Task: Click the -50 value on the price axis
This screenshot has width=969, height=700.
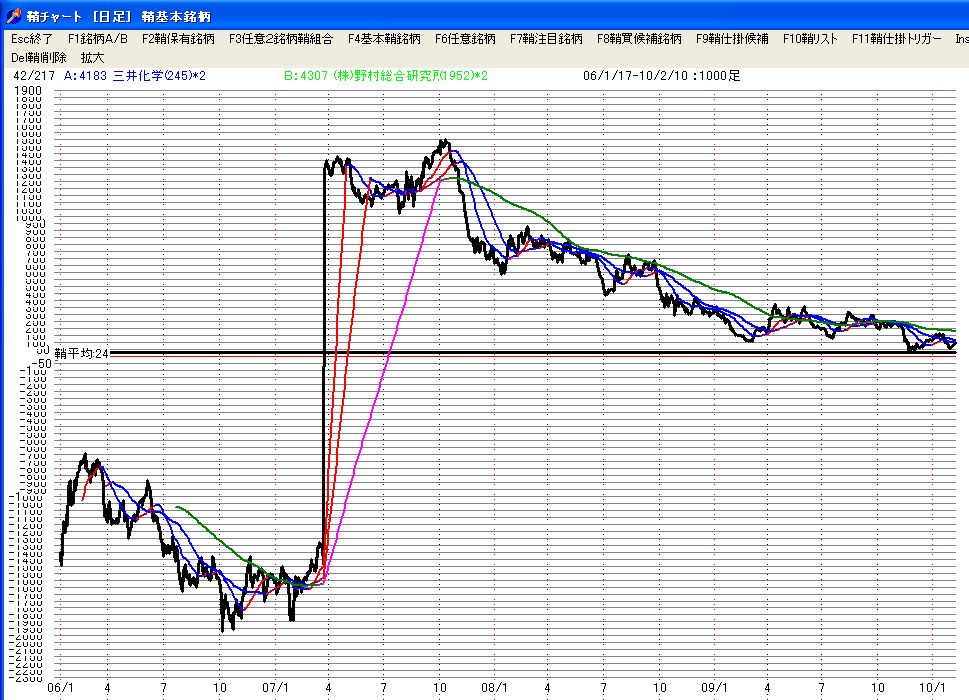Action: (x=40, y=363)
